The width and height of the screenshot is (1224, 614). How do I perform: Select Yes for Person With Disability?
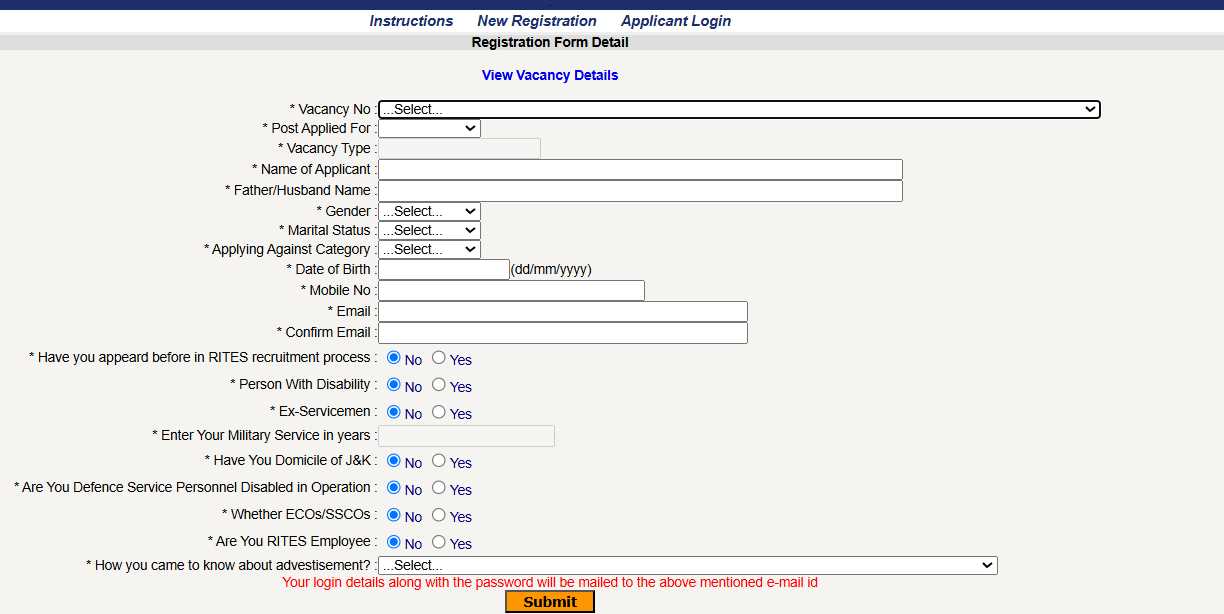click(x=439, y=385)
